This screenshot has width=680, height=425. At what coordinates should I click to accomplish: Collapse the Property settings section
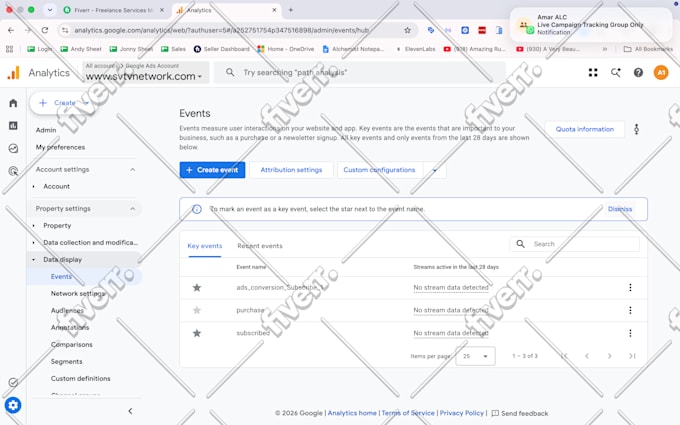(133, 209)
